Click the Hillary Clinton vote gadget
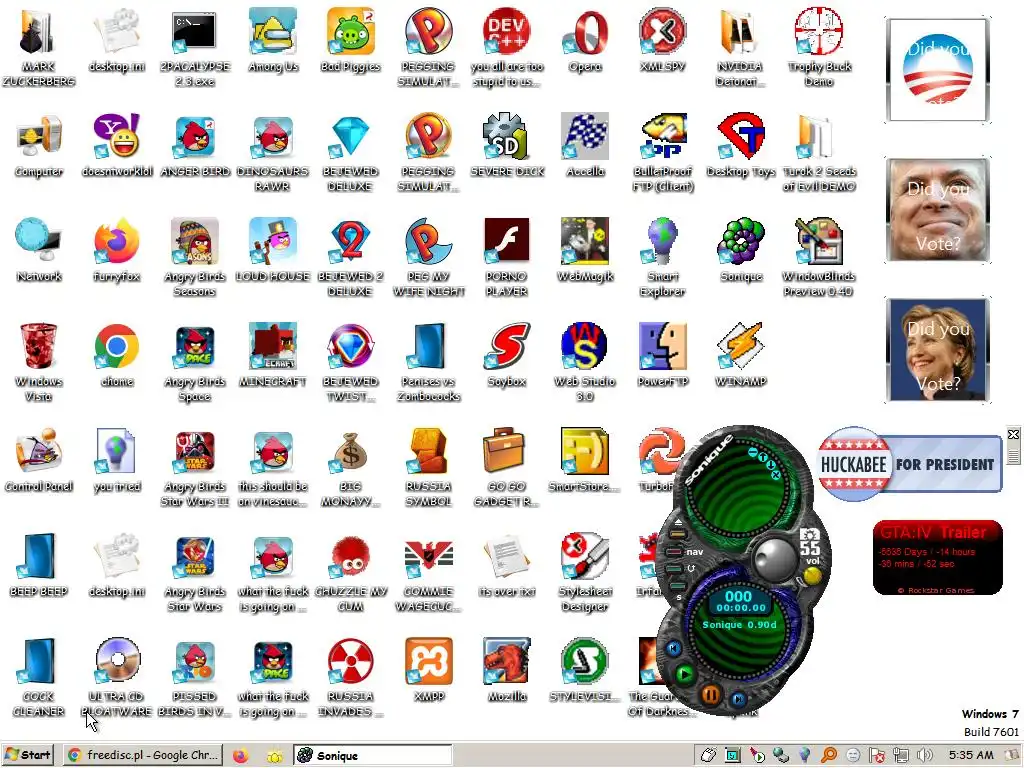Image resolution: width=1024 pixels, height=768 pixels. tap(938, 349)
